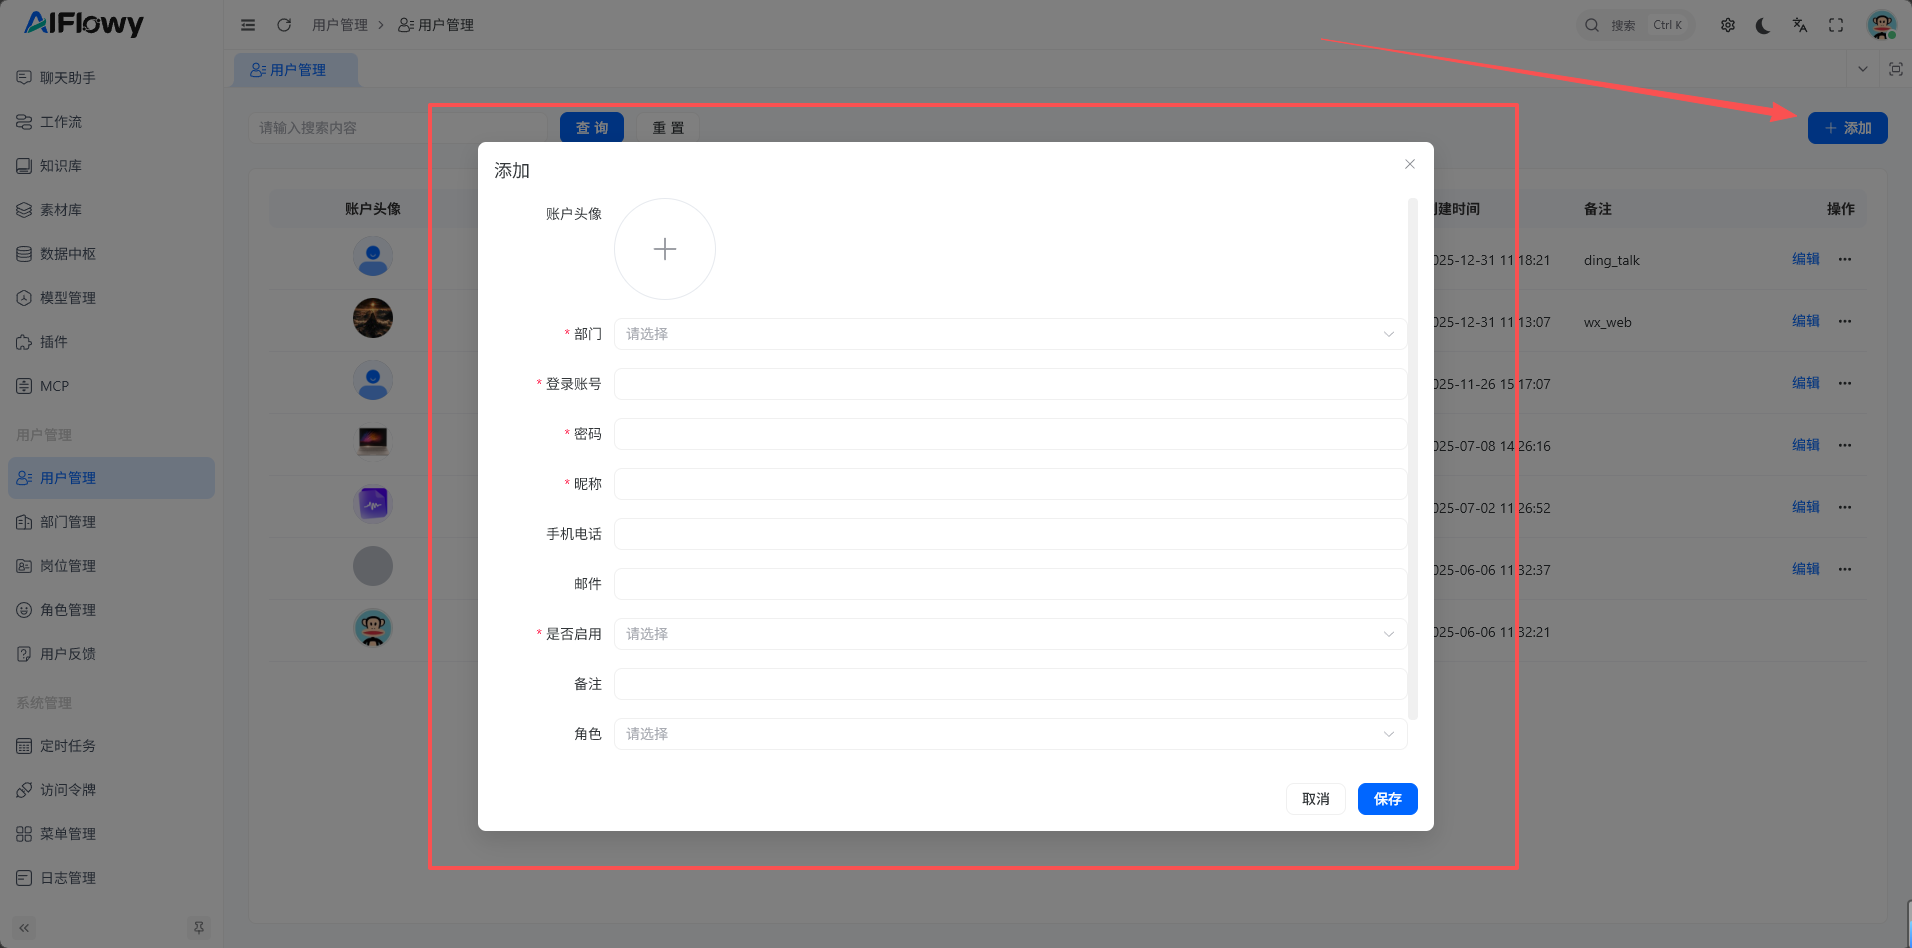Viewport: 1912px width, 948px height.
Task: Toggle dark mode moon icon
Action: (1763, 25)
